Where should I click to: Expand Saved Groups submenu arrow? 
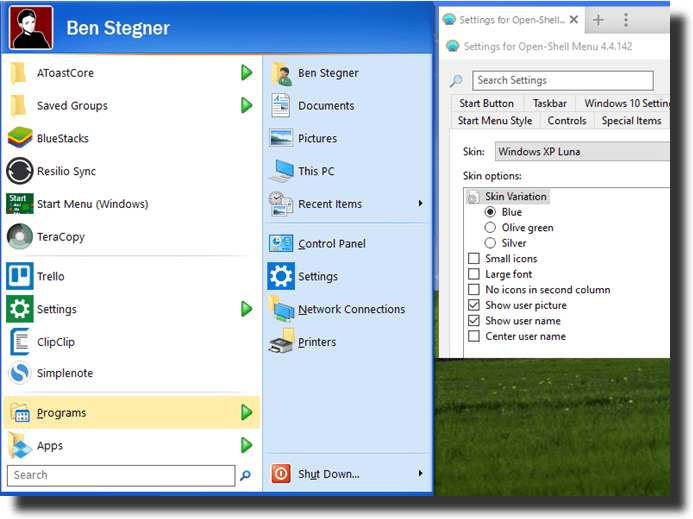(x=247, y=105)
